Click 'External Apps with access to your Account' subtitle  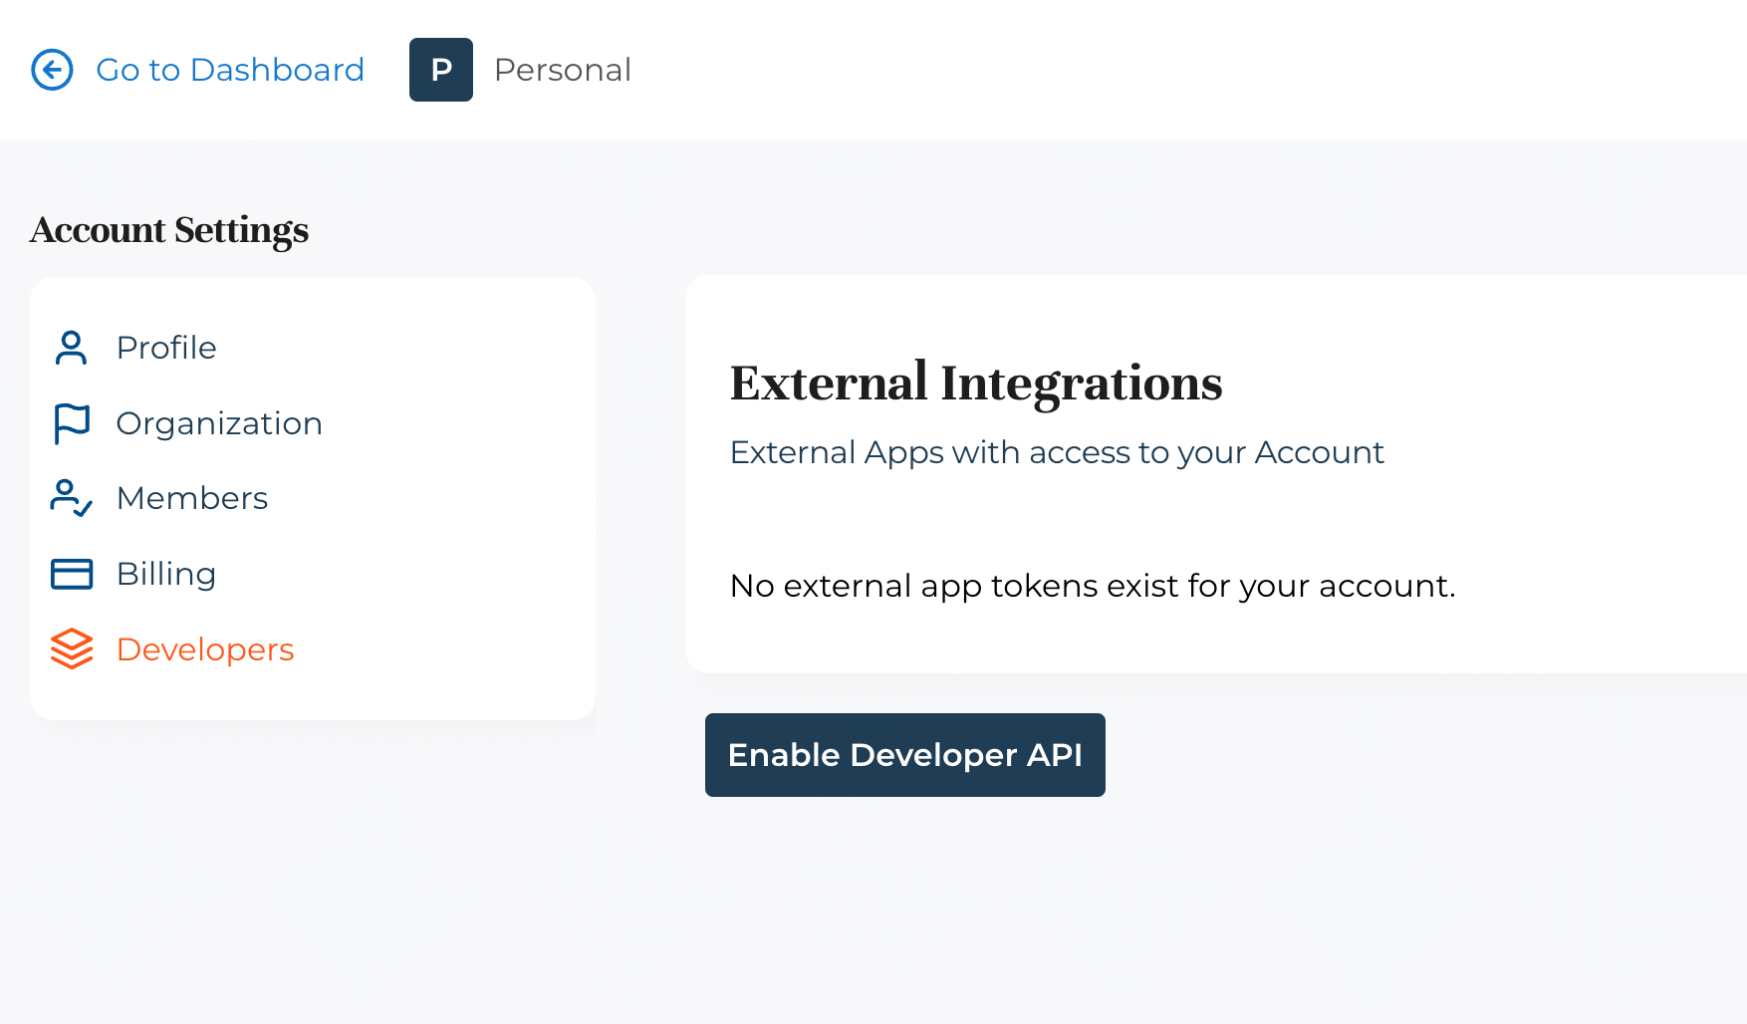point(1057,453)
